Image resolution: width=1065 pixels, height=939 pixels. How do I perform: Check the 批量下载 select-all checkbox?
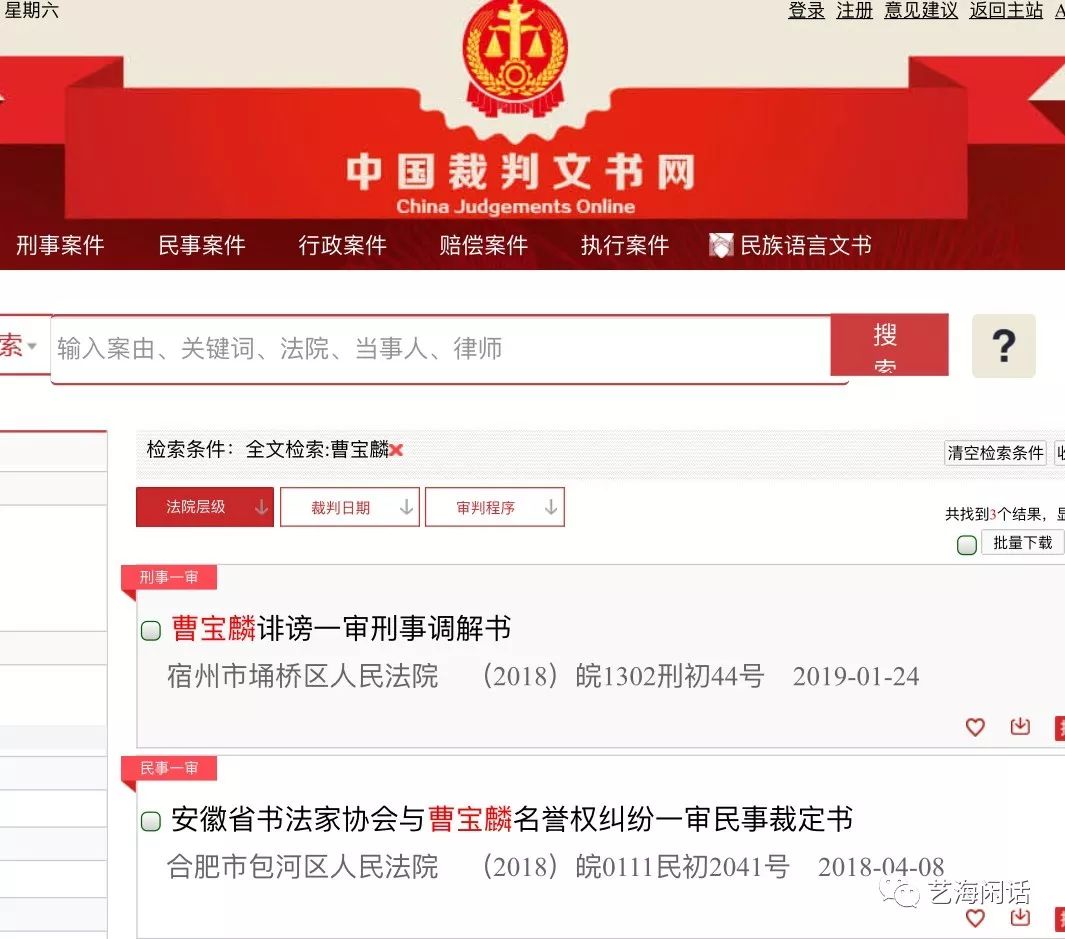967,544
